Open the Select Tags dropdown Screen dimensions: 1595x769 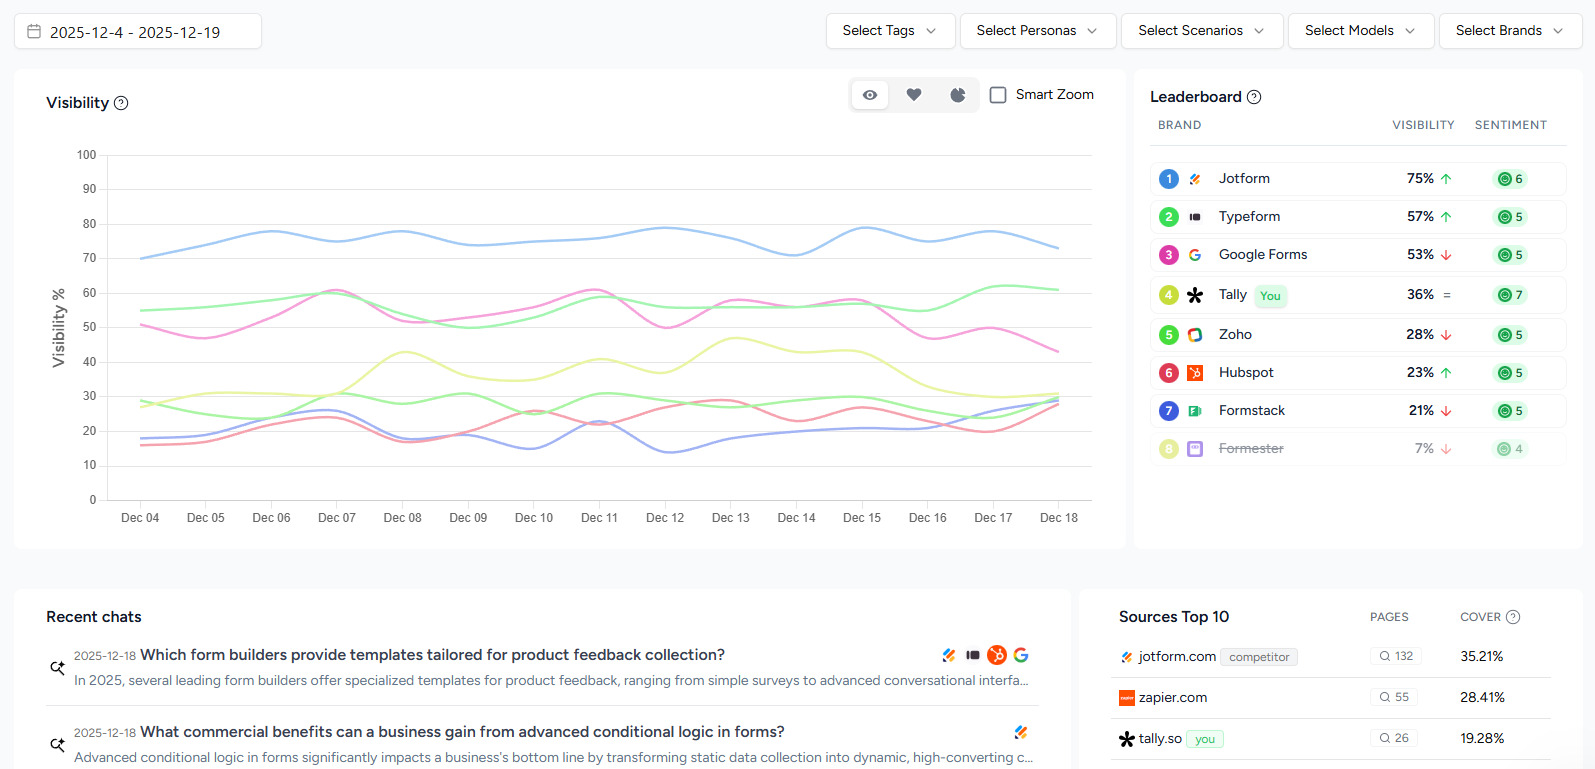coord(890,31)
